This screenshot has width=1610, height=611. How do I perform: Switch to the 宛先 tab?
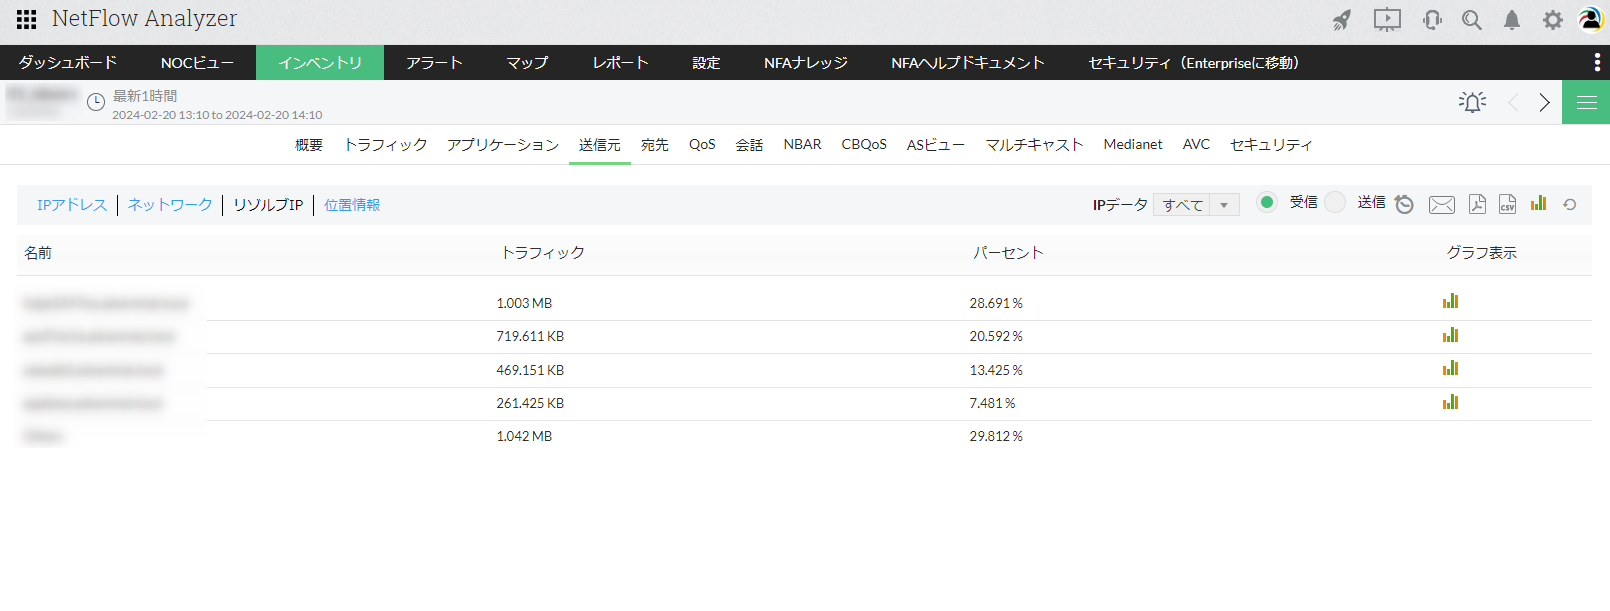click(654, 145)
